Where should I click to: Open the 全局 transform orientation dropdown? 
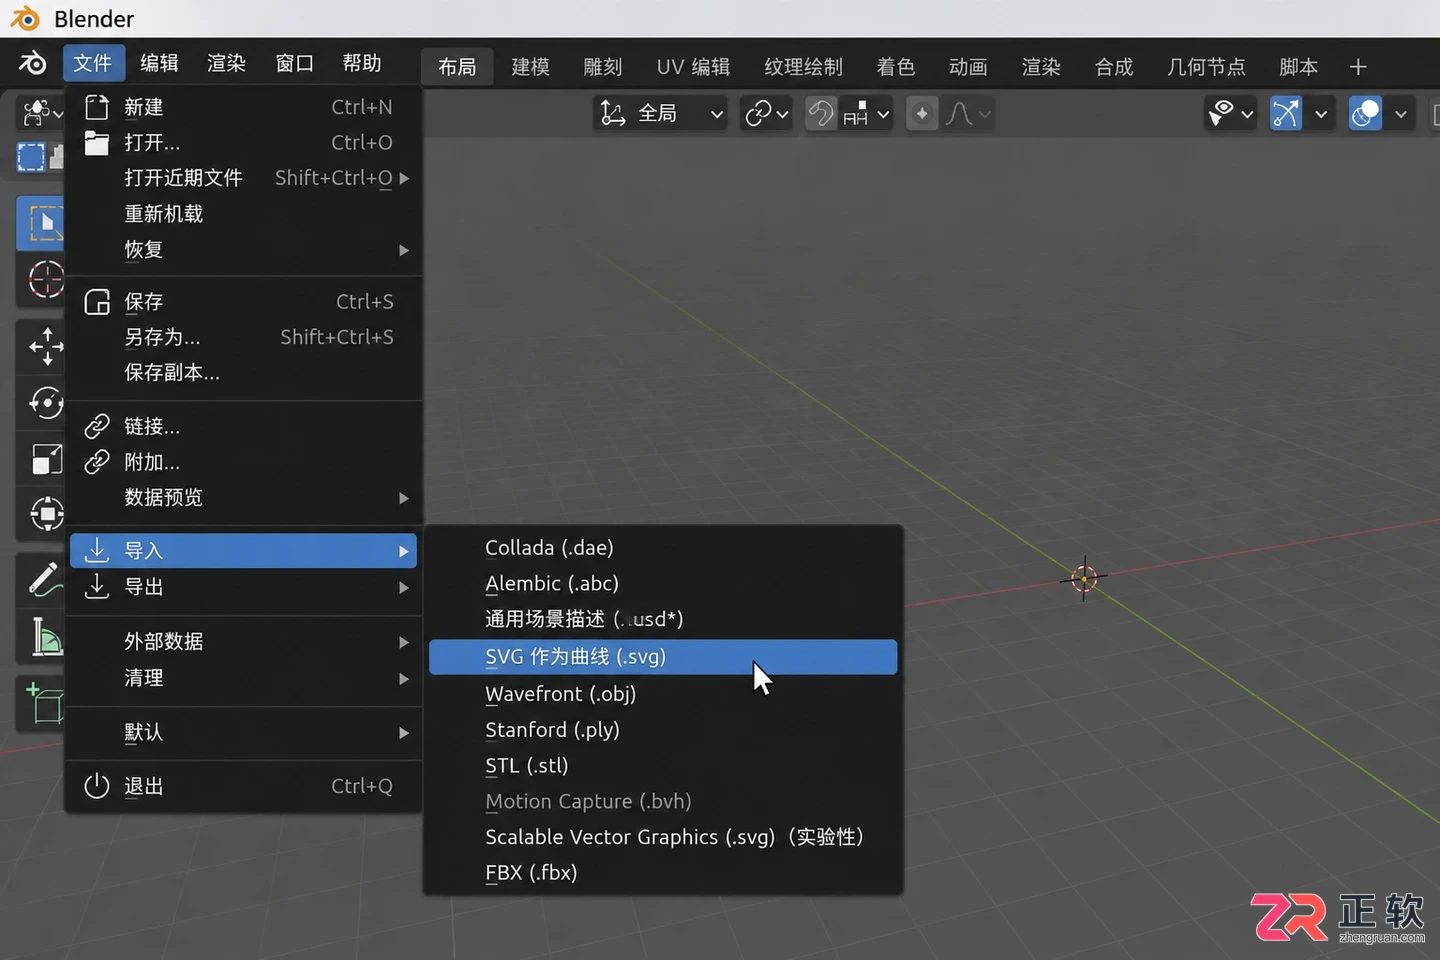(660, 114)
